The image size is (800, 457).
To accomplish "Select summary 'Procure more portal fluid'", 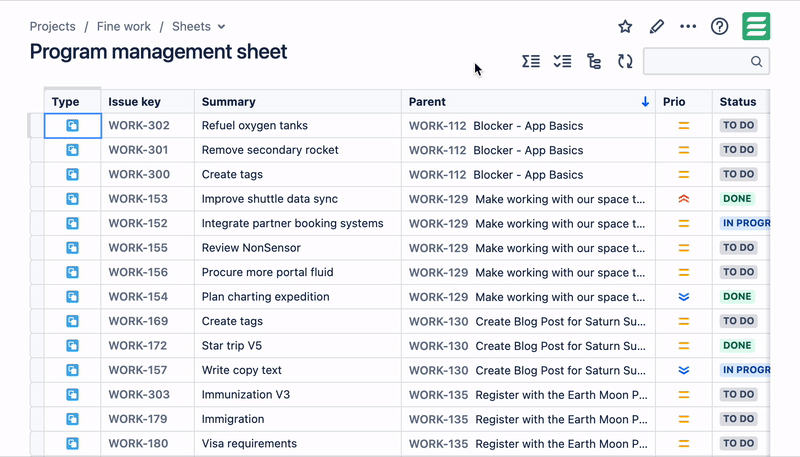I will pos(267,272).
